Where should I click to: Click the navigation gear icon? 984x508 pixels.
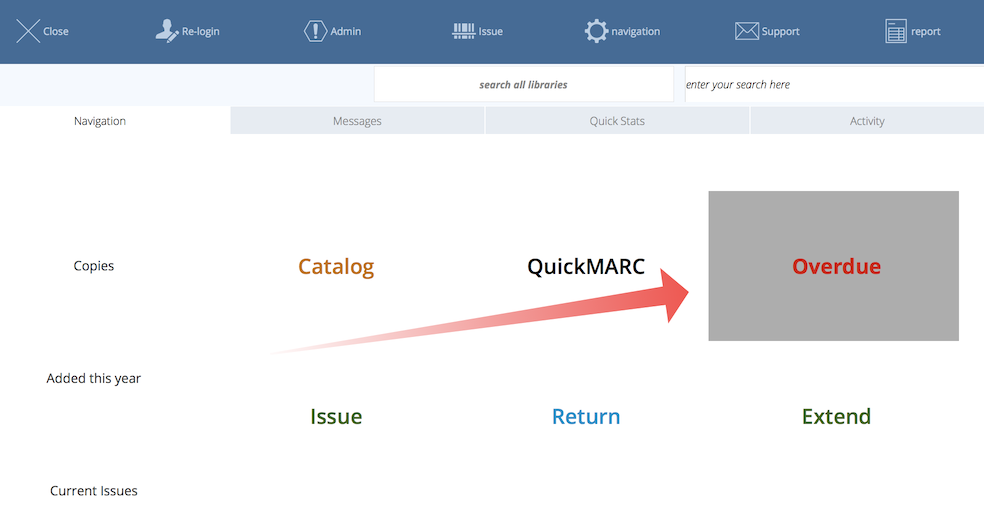[596, 31]
